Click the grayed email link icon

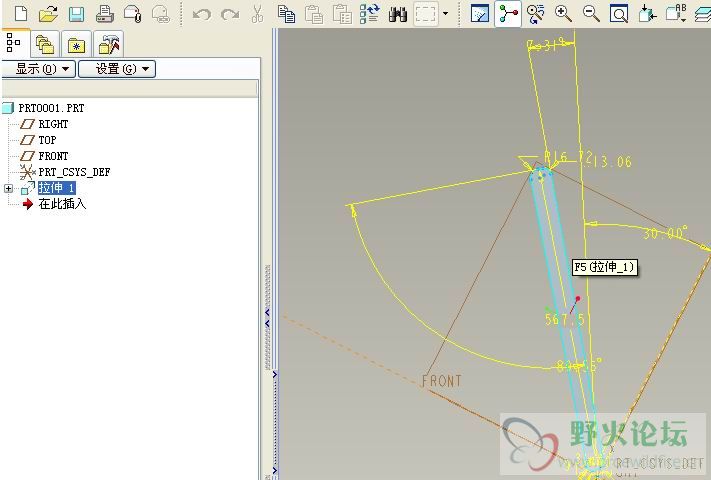tap(161, 14)
